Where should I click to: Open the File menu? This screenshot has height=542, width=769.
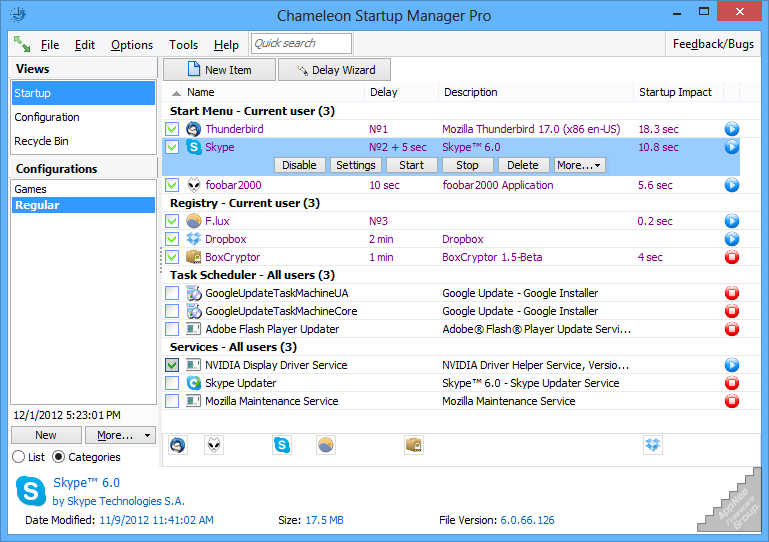(x=50, y=45)
